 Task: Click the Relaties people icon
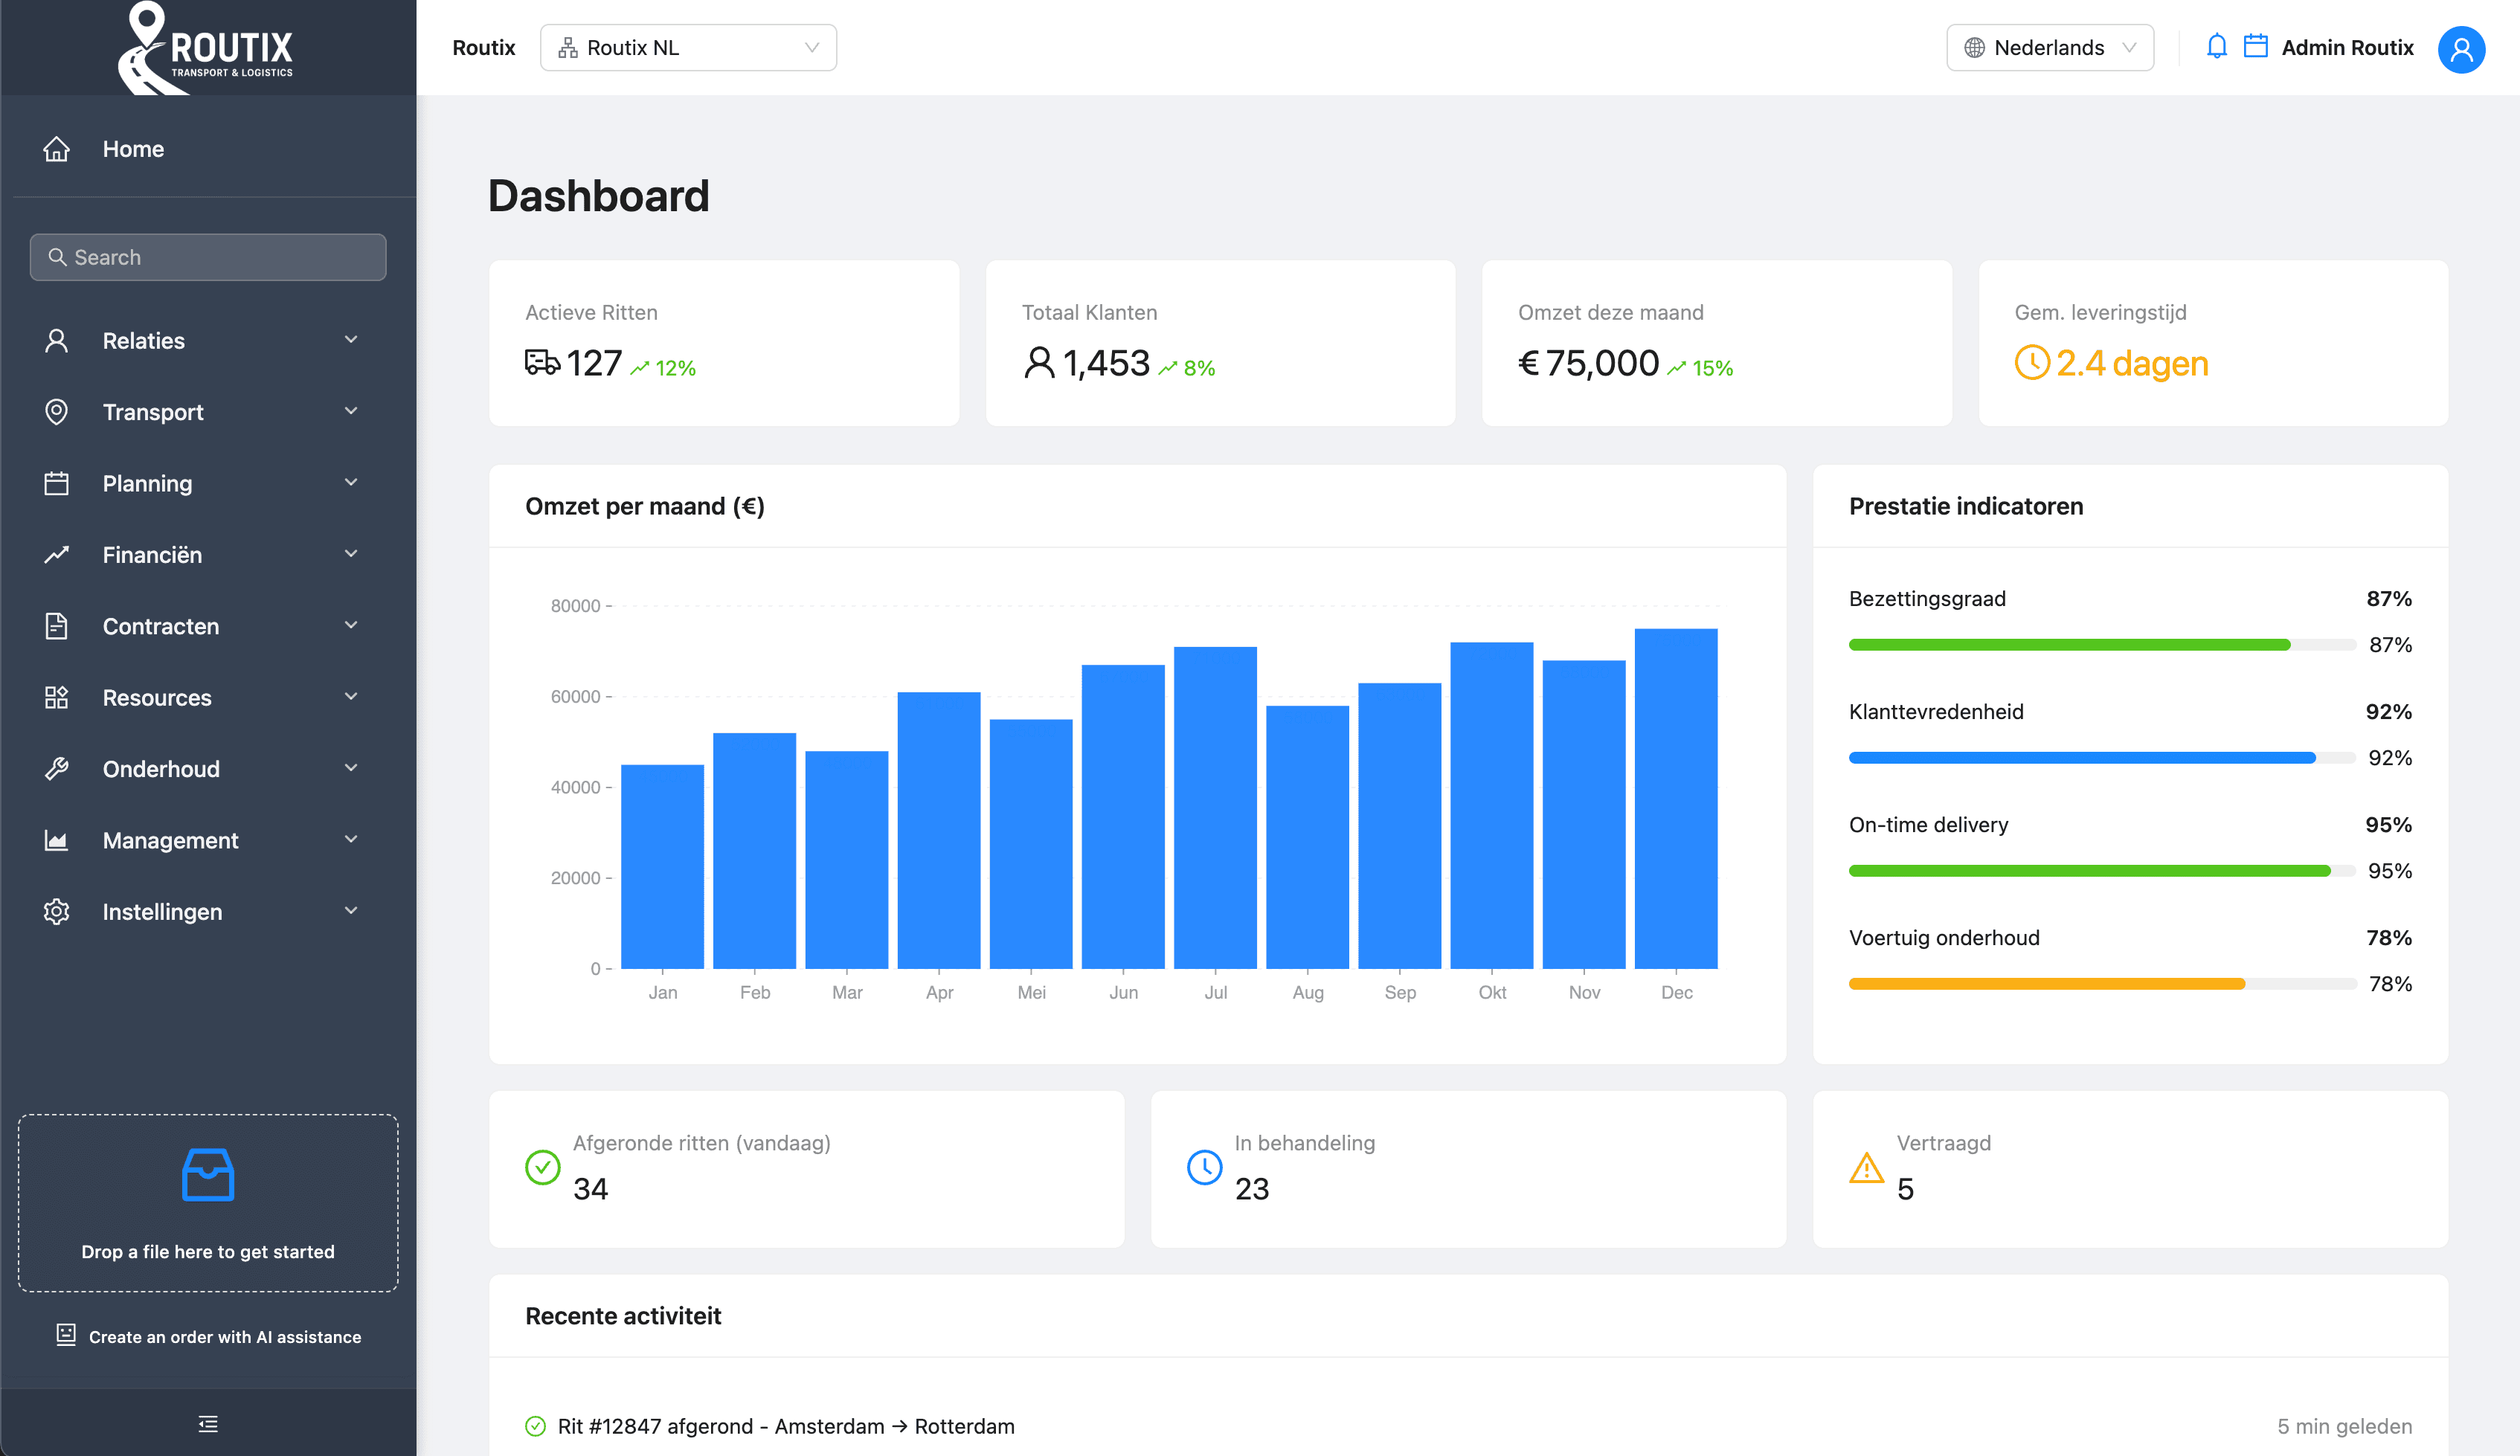click(x=57, y=340)
